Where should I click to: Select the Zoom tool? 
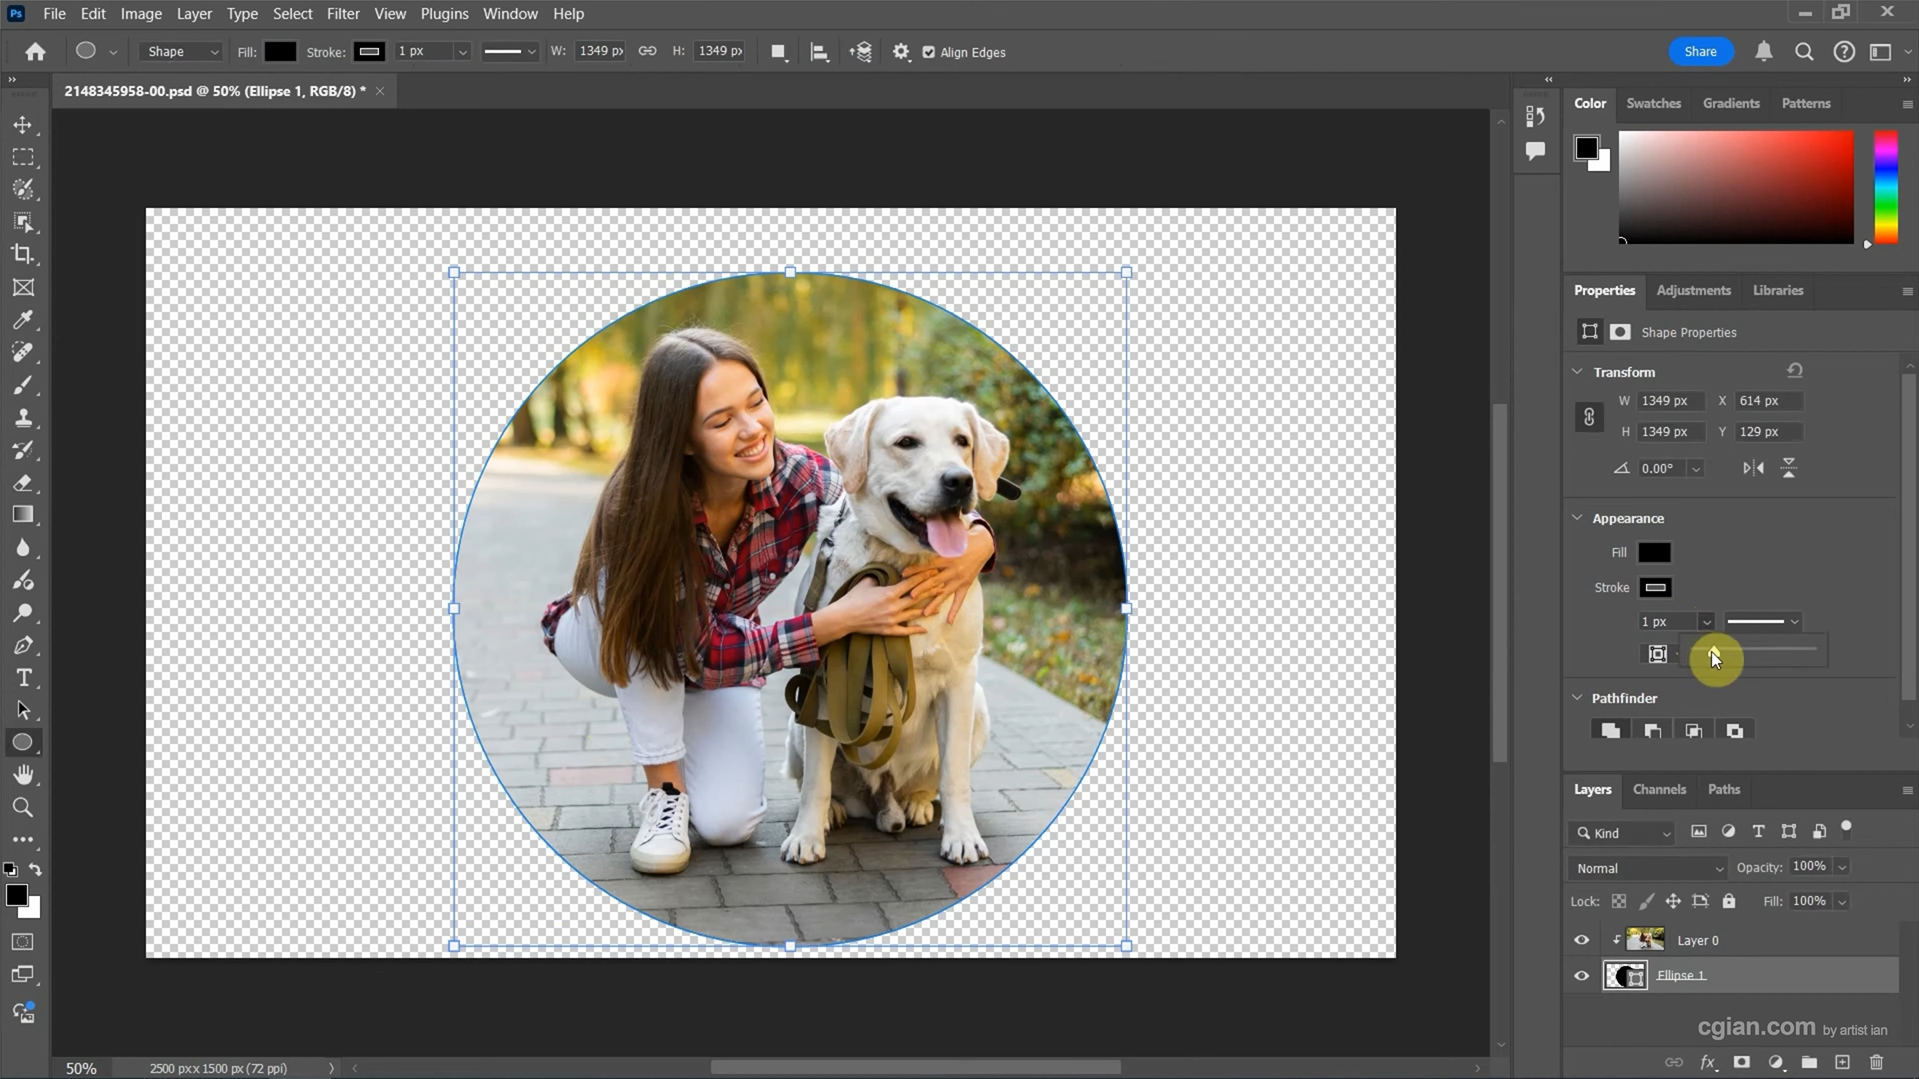pos(22,807)
